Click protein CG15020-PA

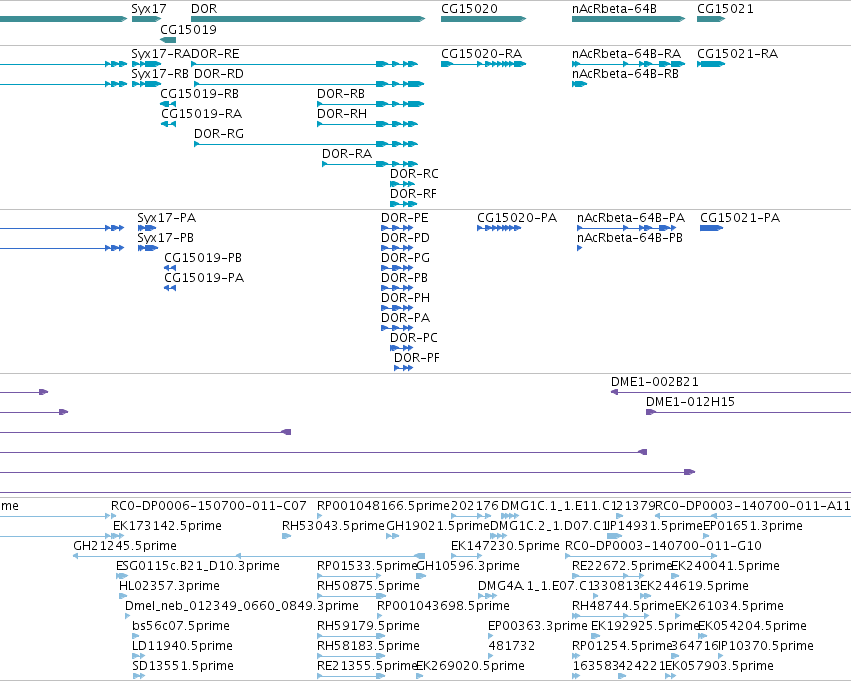point(499,228)
